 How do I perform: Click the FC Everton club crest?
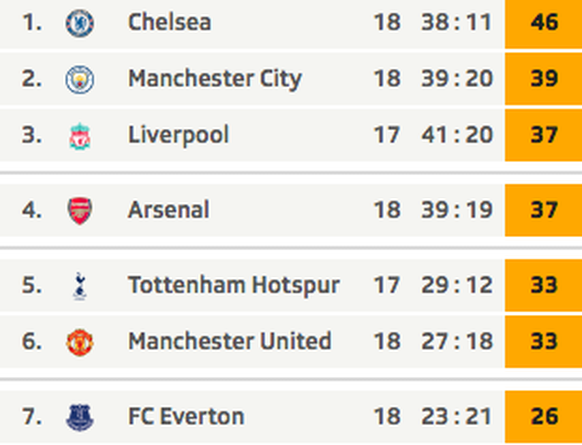click(80, 417)
